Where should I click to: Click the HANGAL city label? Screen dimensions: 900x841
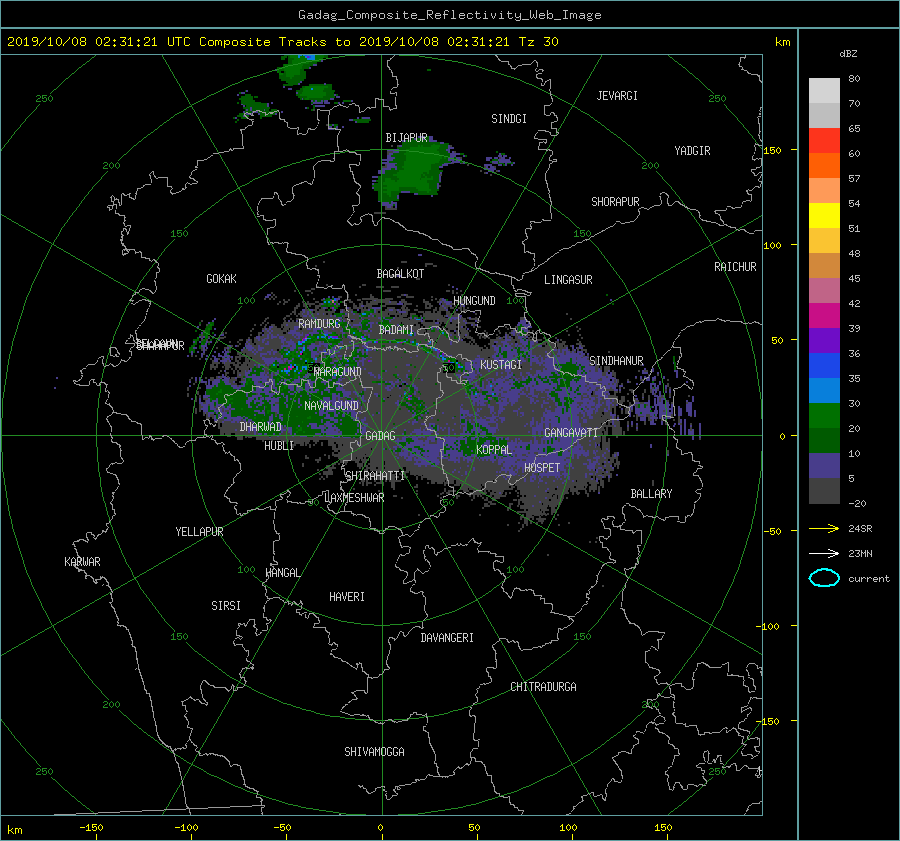click(282, 573)
